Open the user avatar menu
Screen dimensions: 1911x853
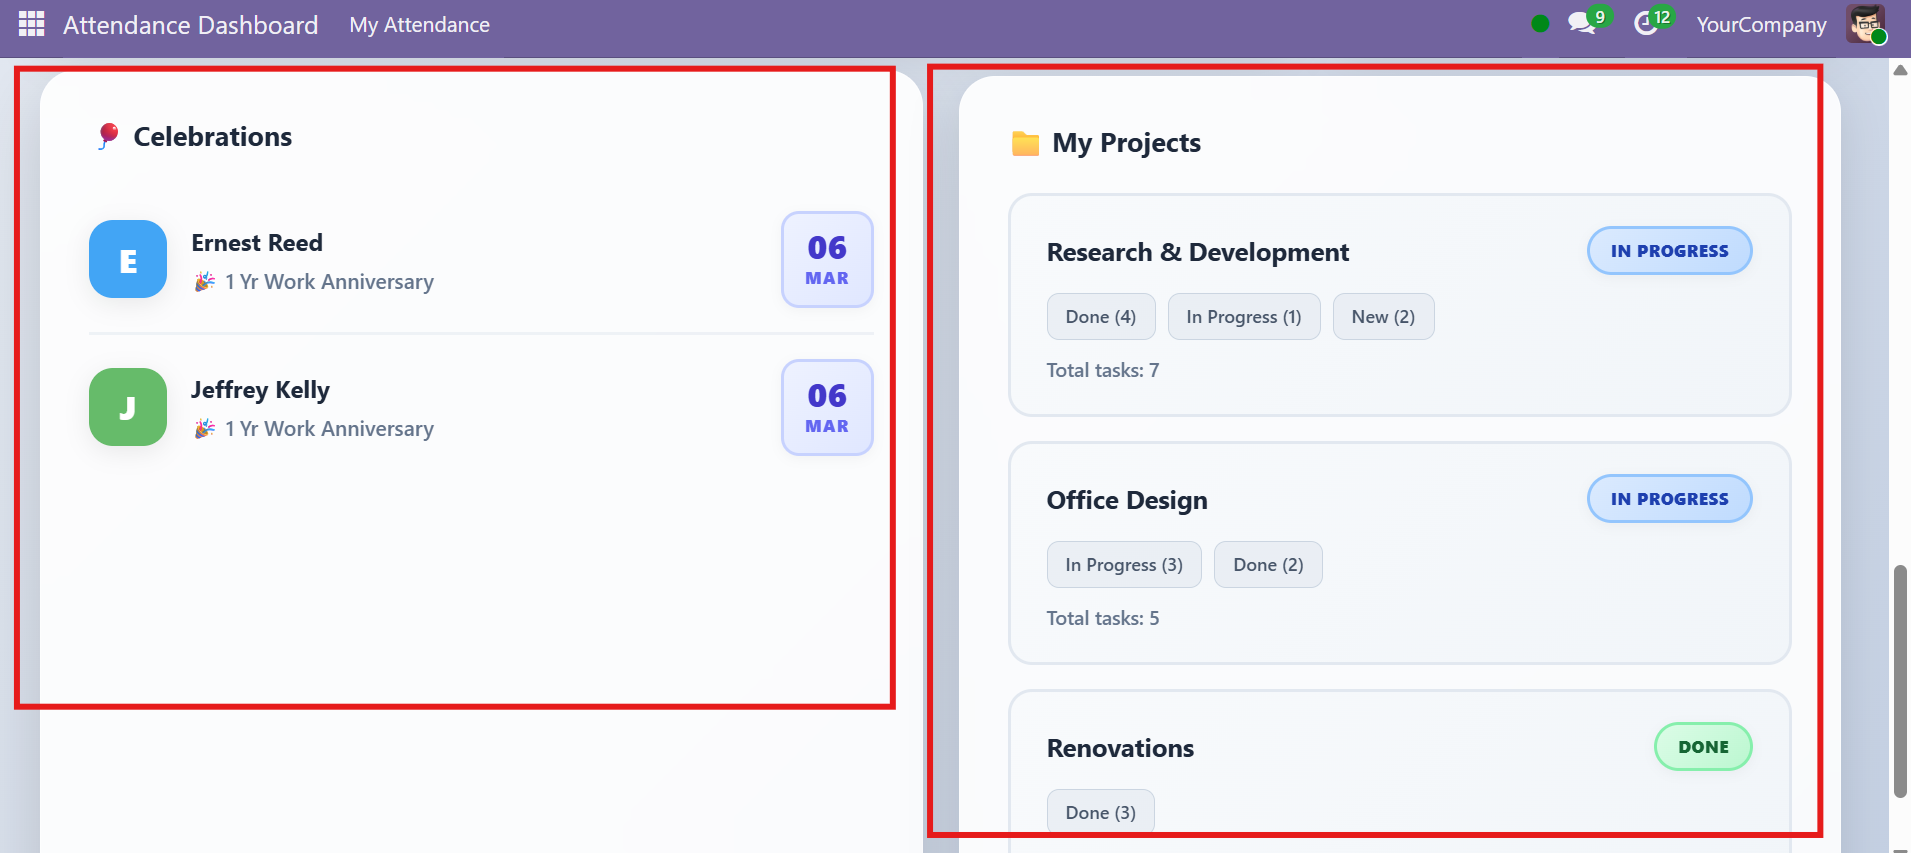pos(1866,24)
